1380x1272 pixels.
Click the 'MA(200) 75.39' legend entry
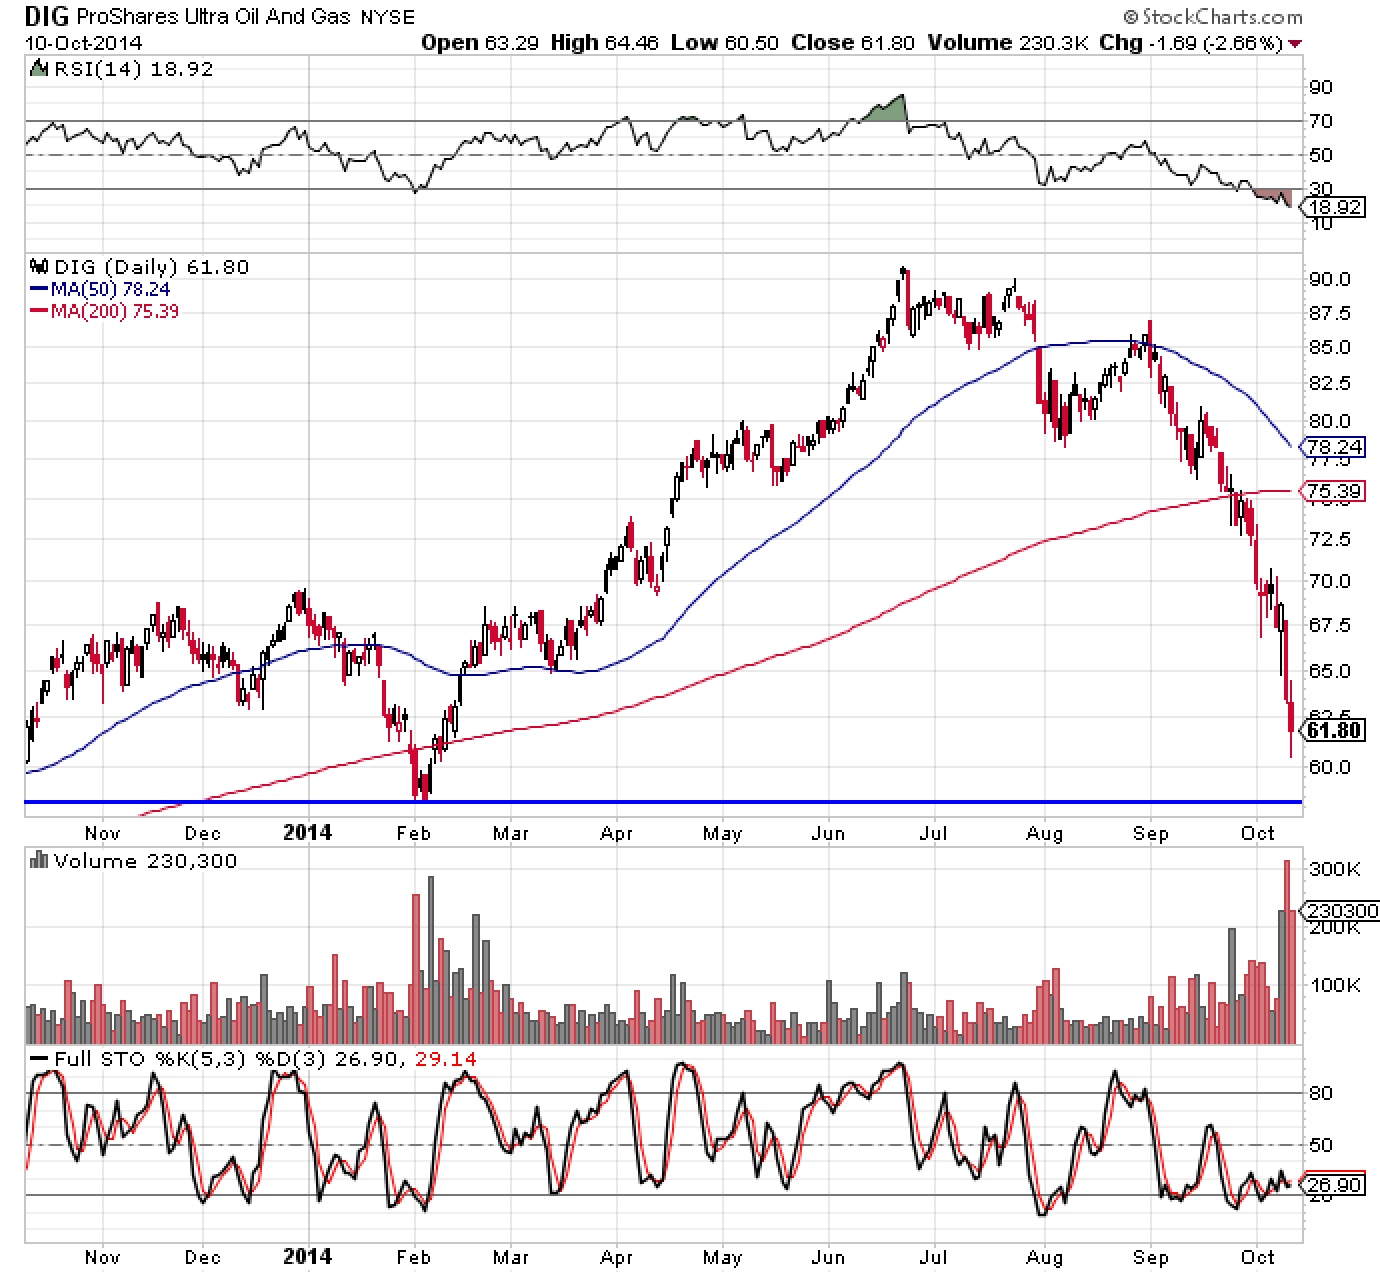(117, 311)
